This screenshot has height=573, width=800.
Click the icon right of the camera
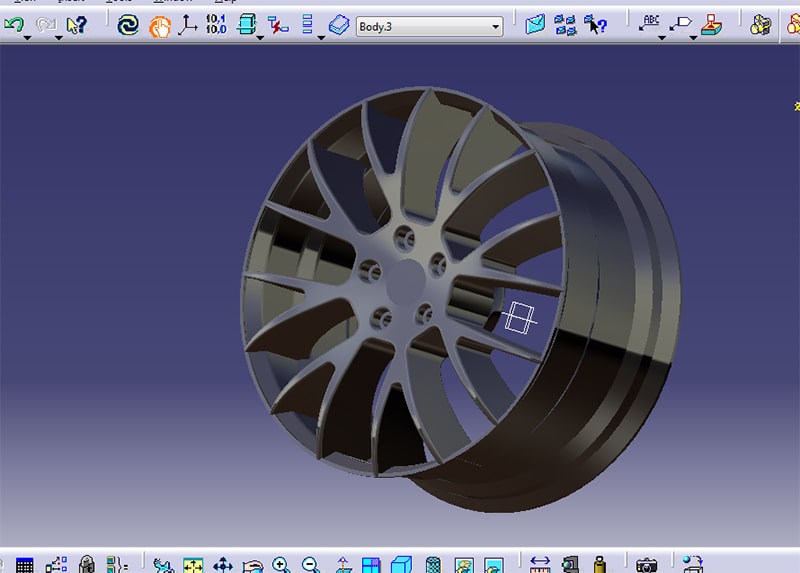(x=692, y=564)
